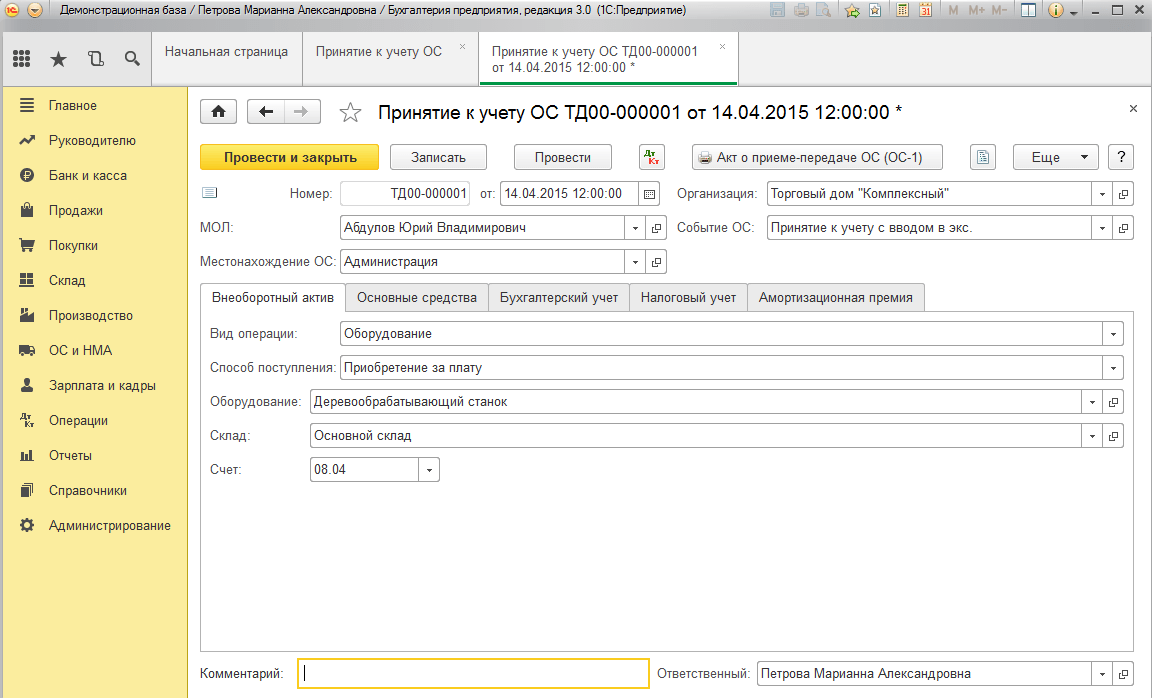The height and width of the screenshot is (698, 1152).
Task: Expand the Вид операции dropdown
Action: (1113, 334)
